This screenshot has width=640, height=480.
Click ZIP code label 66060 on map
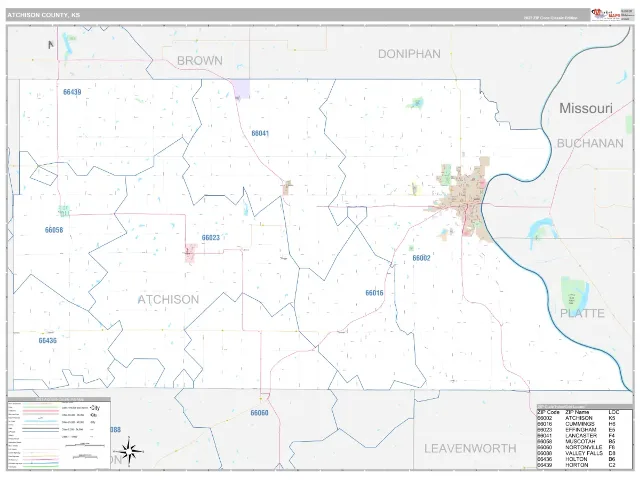pos(260,413)
